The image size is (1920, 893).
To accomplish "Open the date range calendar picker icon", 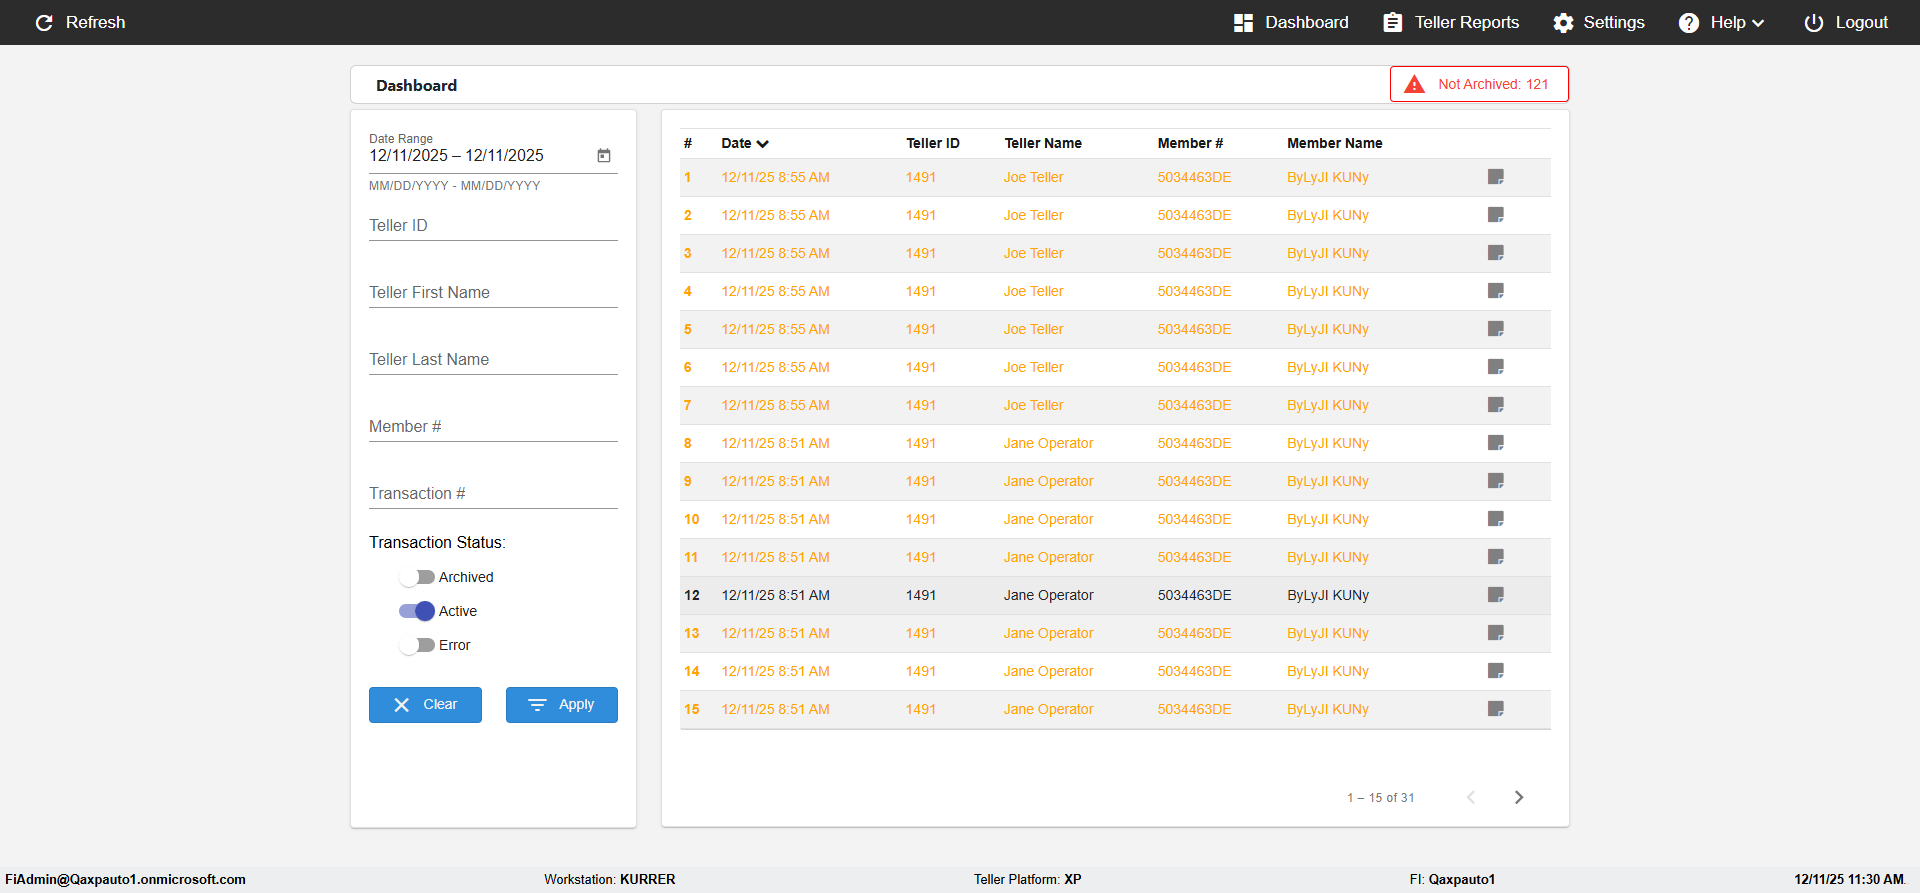I will coord(604,156).
